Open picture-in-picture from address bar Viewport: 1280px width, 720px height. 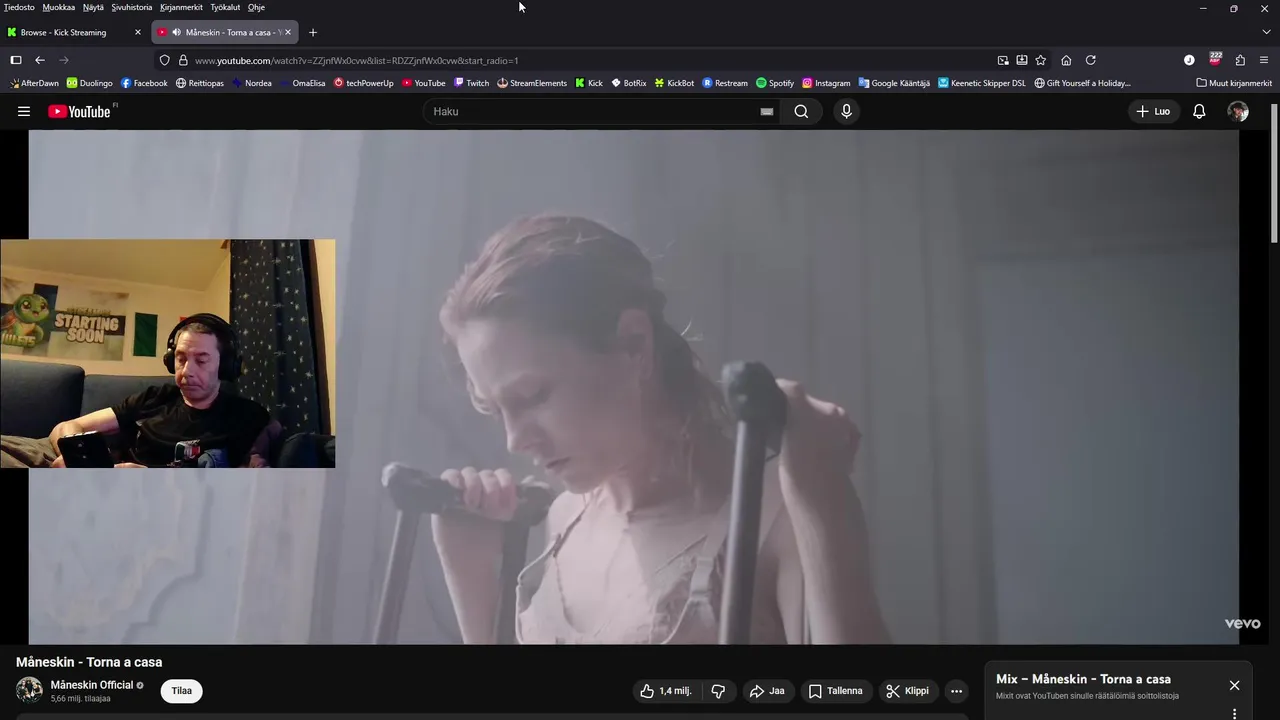1003,60
